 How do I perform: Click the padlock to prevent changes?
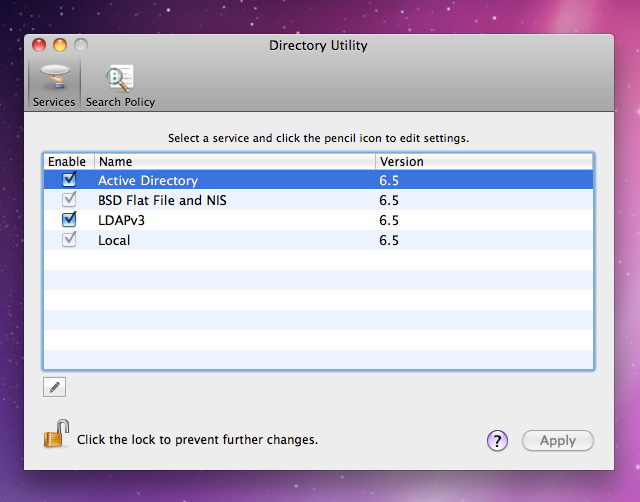pyautogui.click(x=56, y=435)
